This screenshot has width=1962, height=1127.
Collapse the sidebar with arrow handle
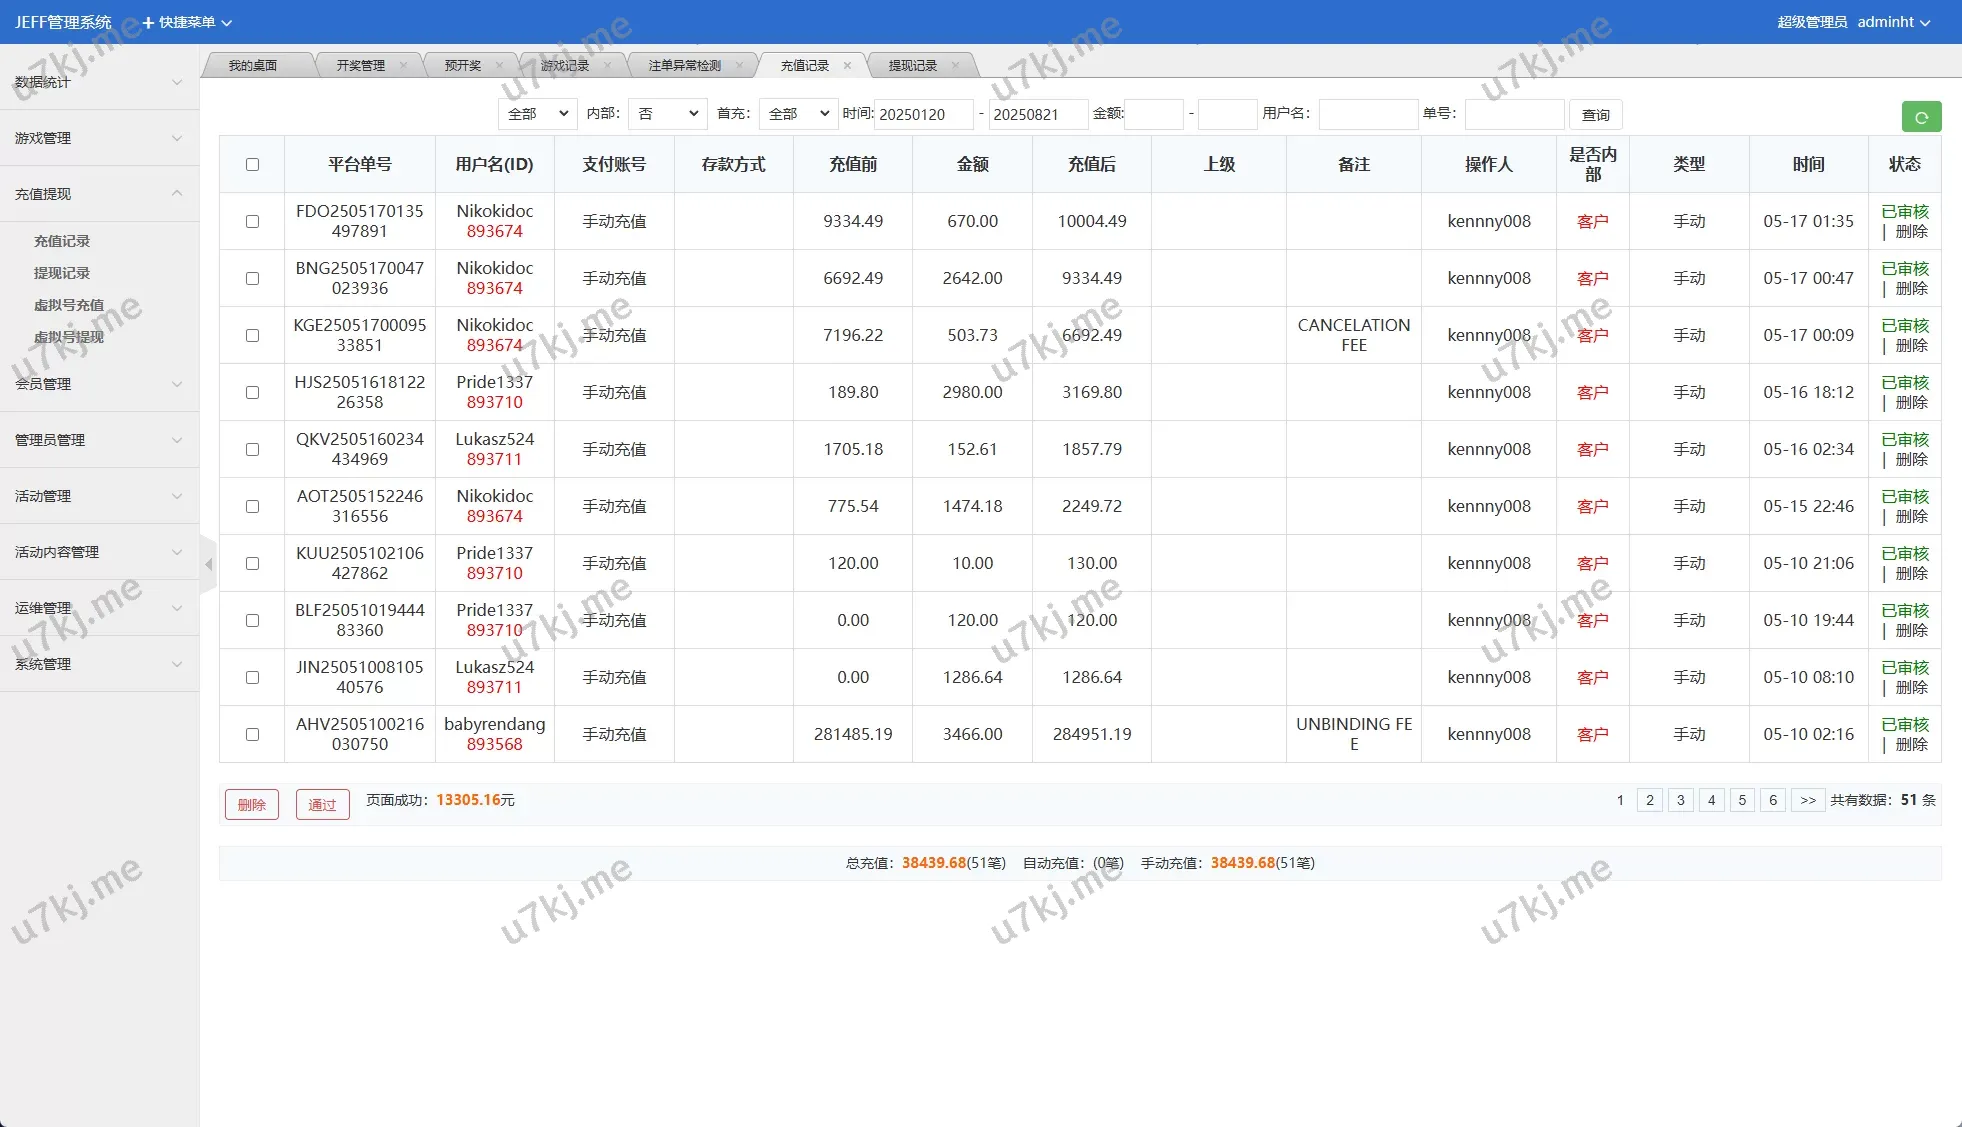[208, 564]
